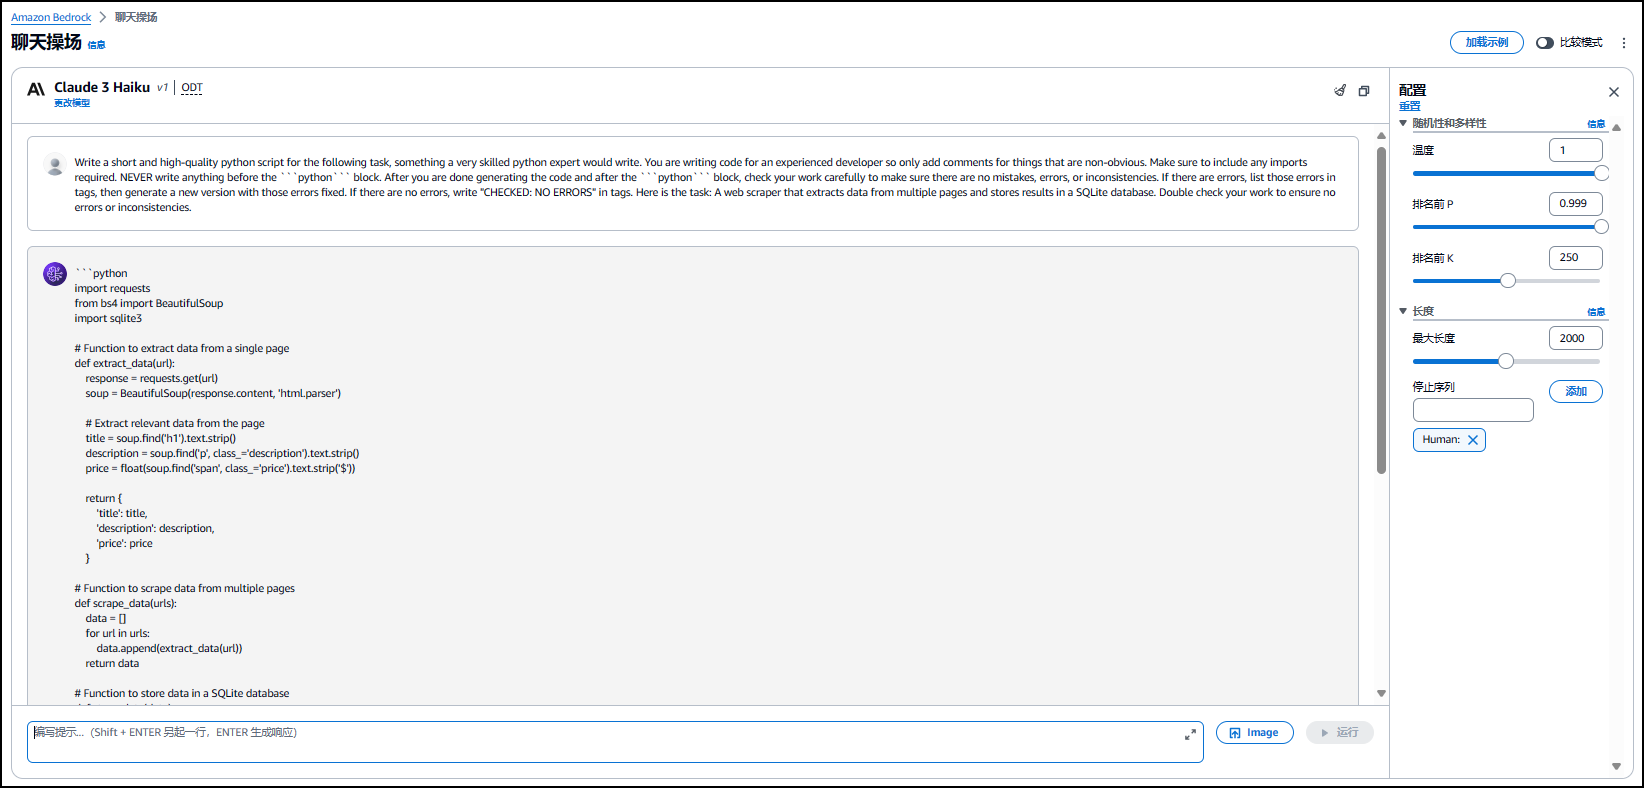
Task: Click the 添加 stop sequence button
Action: coord(1576,392)
